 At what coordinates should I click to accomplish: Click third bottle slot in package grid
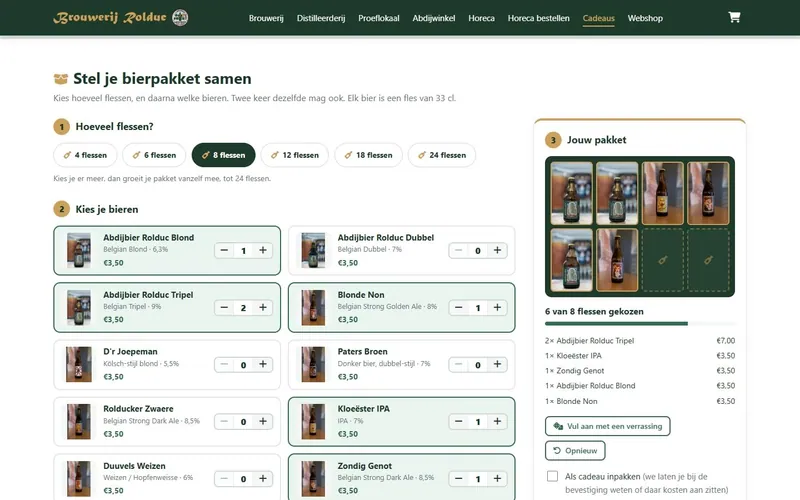[662, 193]
